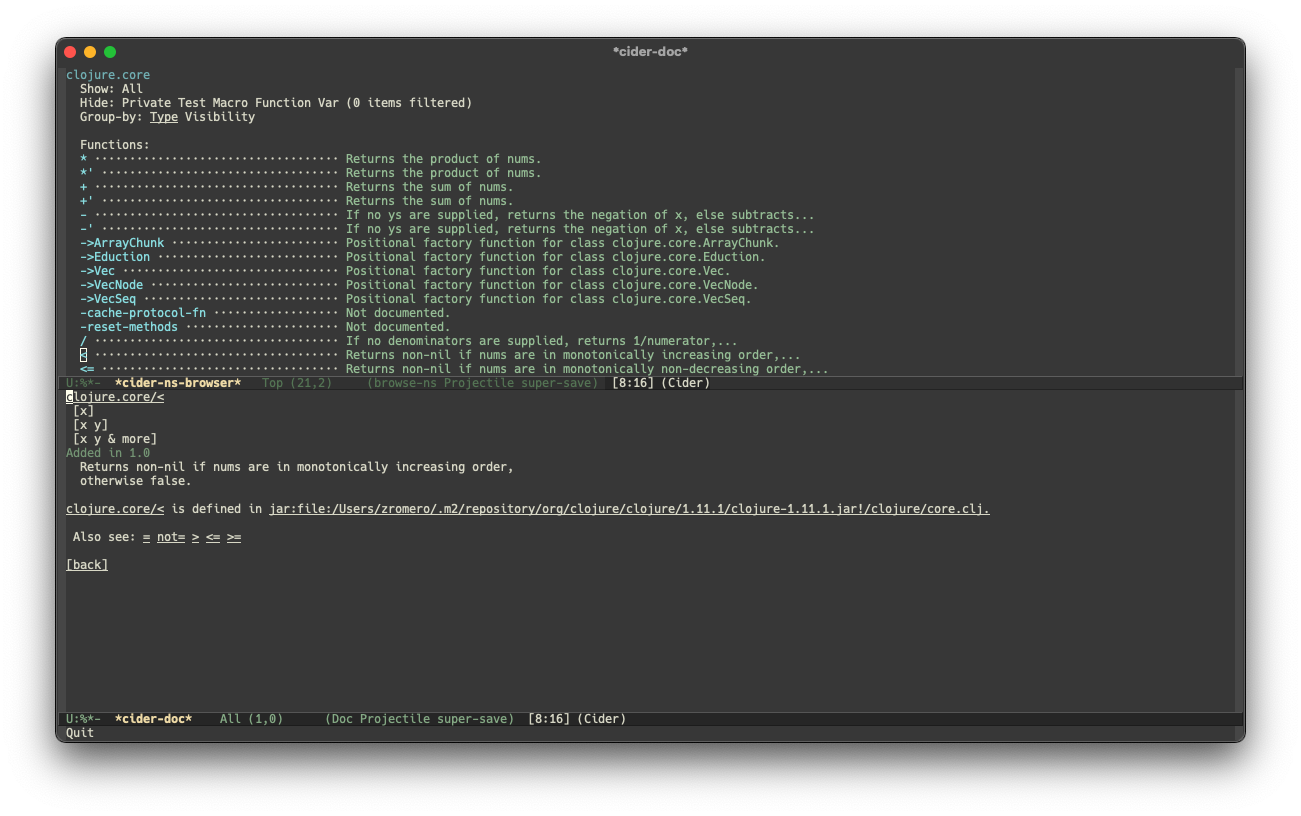The image size is (1301, 816).
Task: Group namespace items by Type
Action: click(164, 117)
